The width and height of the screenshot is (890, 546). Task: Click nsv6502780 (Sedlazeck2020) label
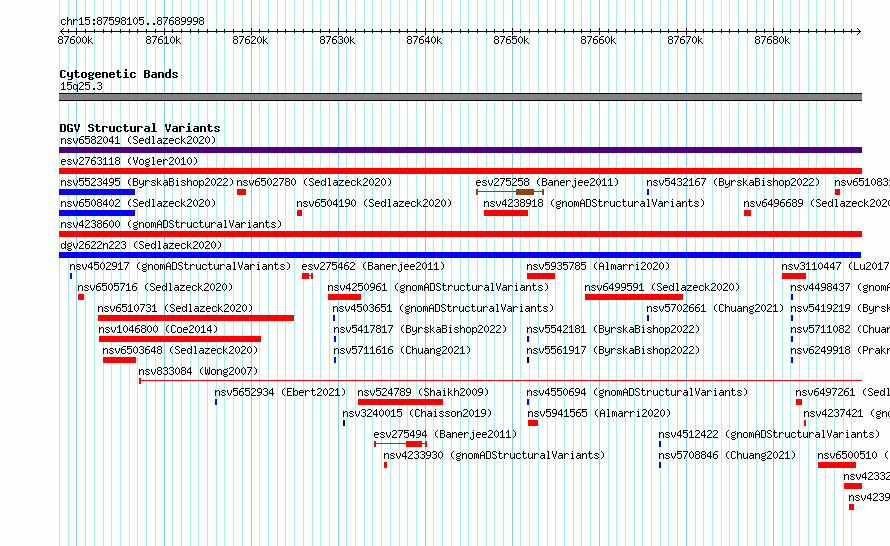click(x=314, y=182)
